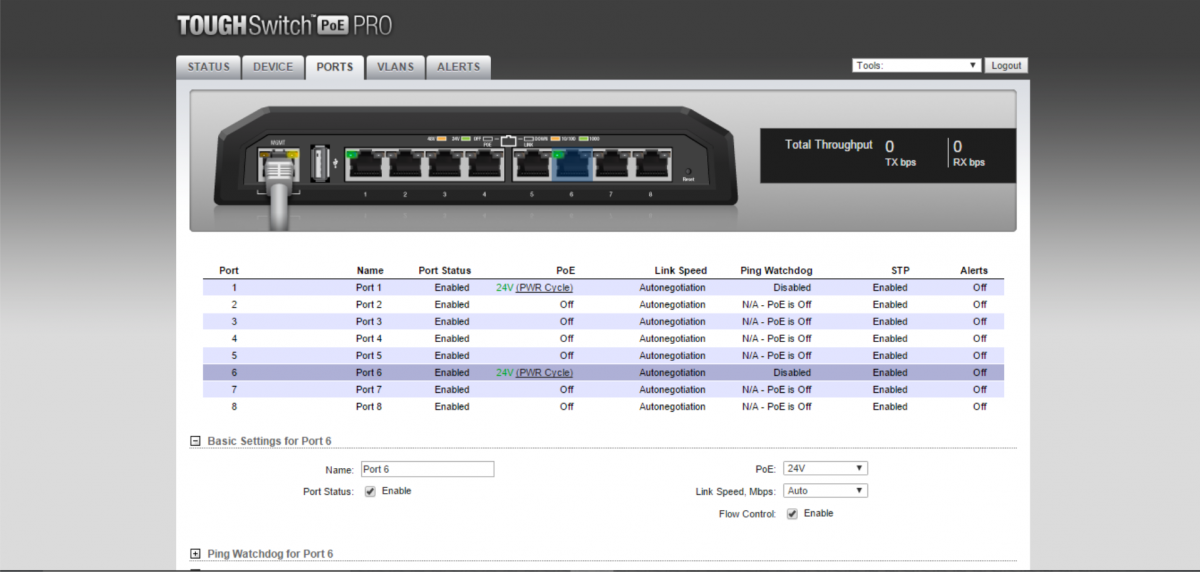Toggle the Flow Control Enable checkbox

[792, 513]
